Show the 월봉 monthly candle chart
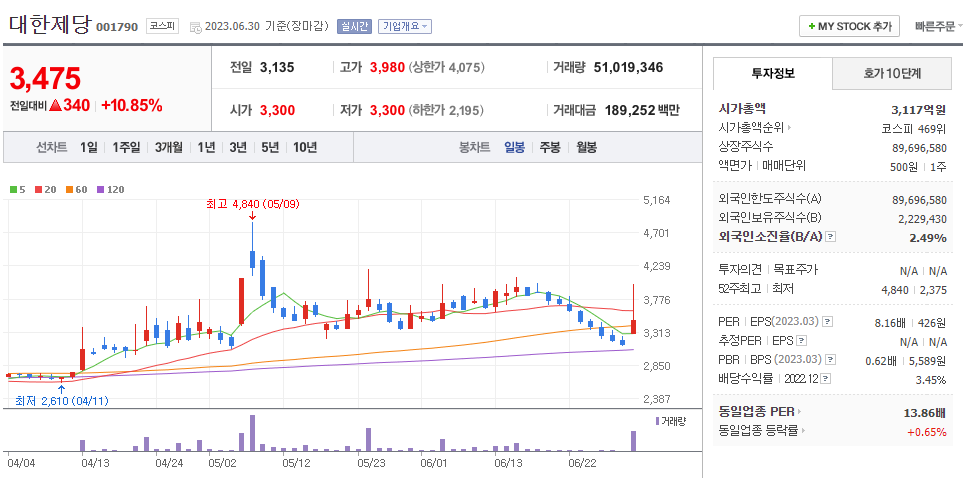The image size is (971, 478). pos(586,147)
